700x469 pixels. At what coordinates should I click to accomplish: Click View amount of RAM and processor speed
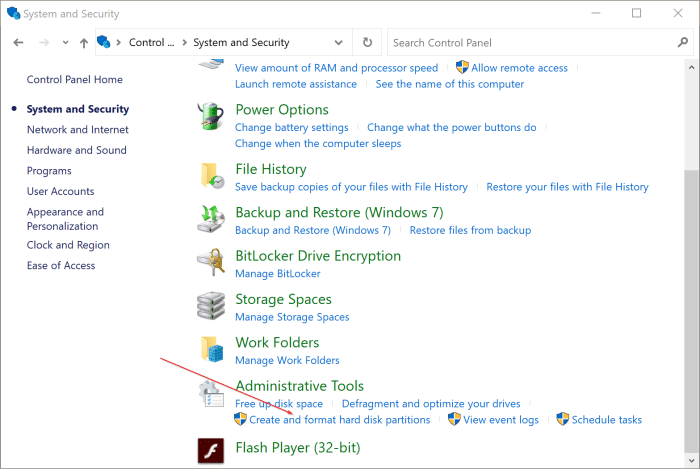coord(337,68)
